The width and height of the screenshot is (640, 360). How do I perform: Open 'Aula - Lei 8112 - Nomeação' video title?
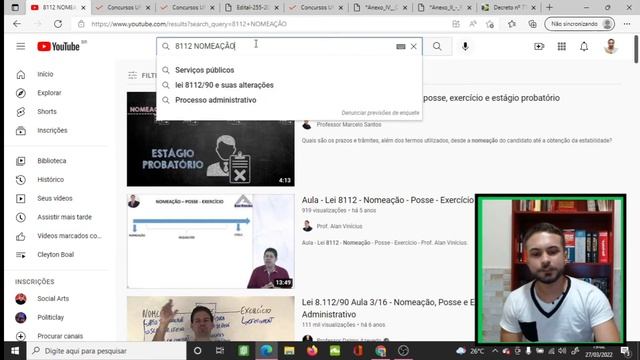(388, 200)
